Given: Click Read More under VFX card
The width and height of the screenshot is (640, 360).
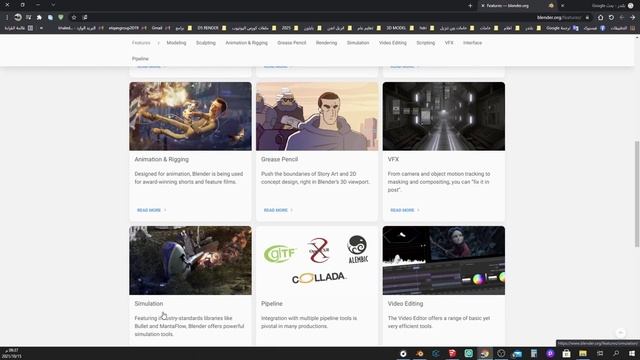Looking at the screenshot, I should (x=404, y=210).
